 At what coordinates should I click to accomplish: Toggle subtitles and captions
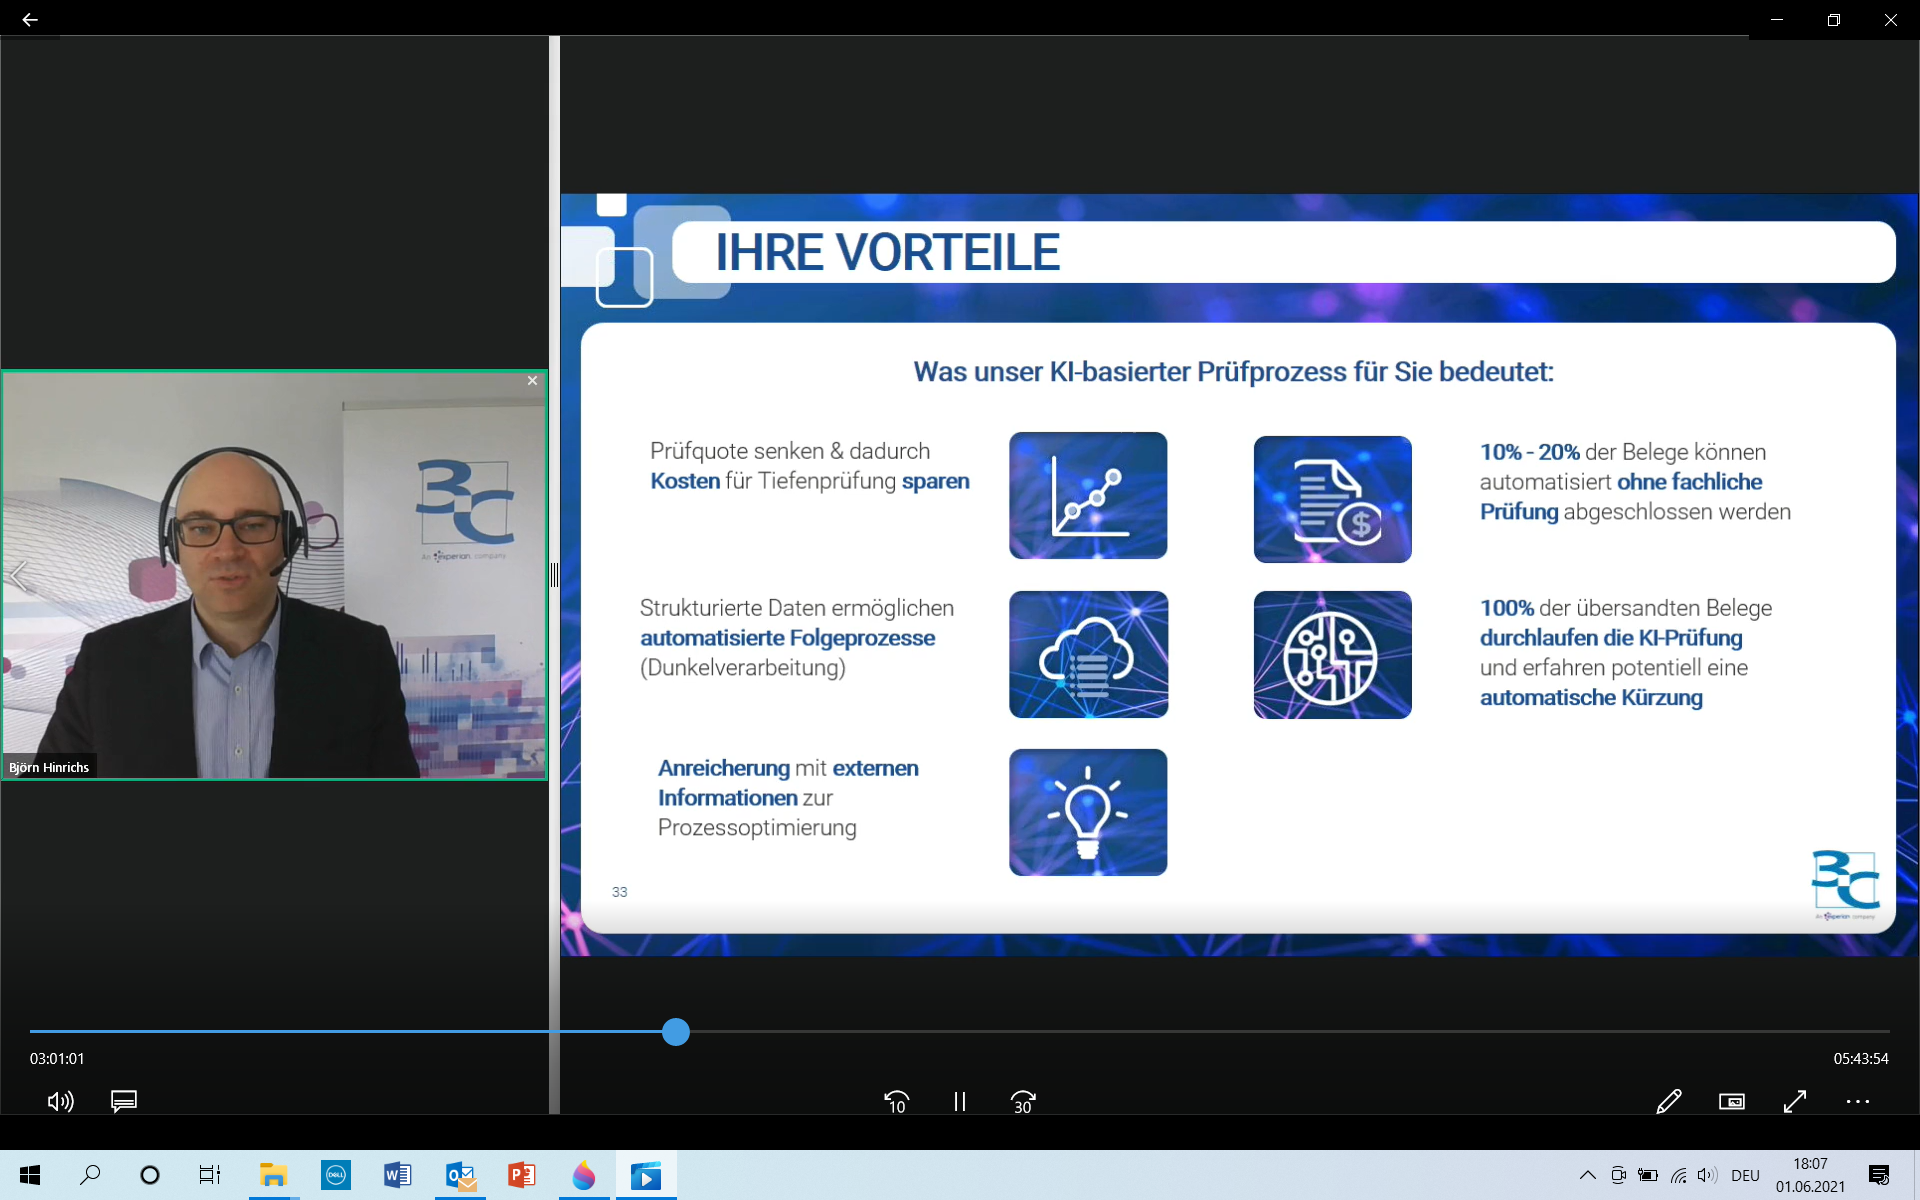click(124, 1101)
